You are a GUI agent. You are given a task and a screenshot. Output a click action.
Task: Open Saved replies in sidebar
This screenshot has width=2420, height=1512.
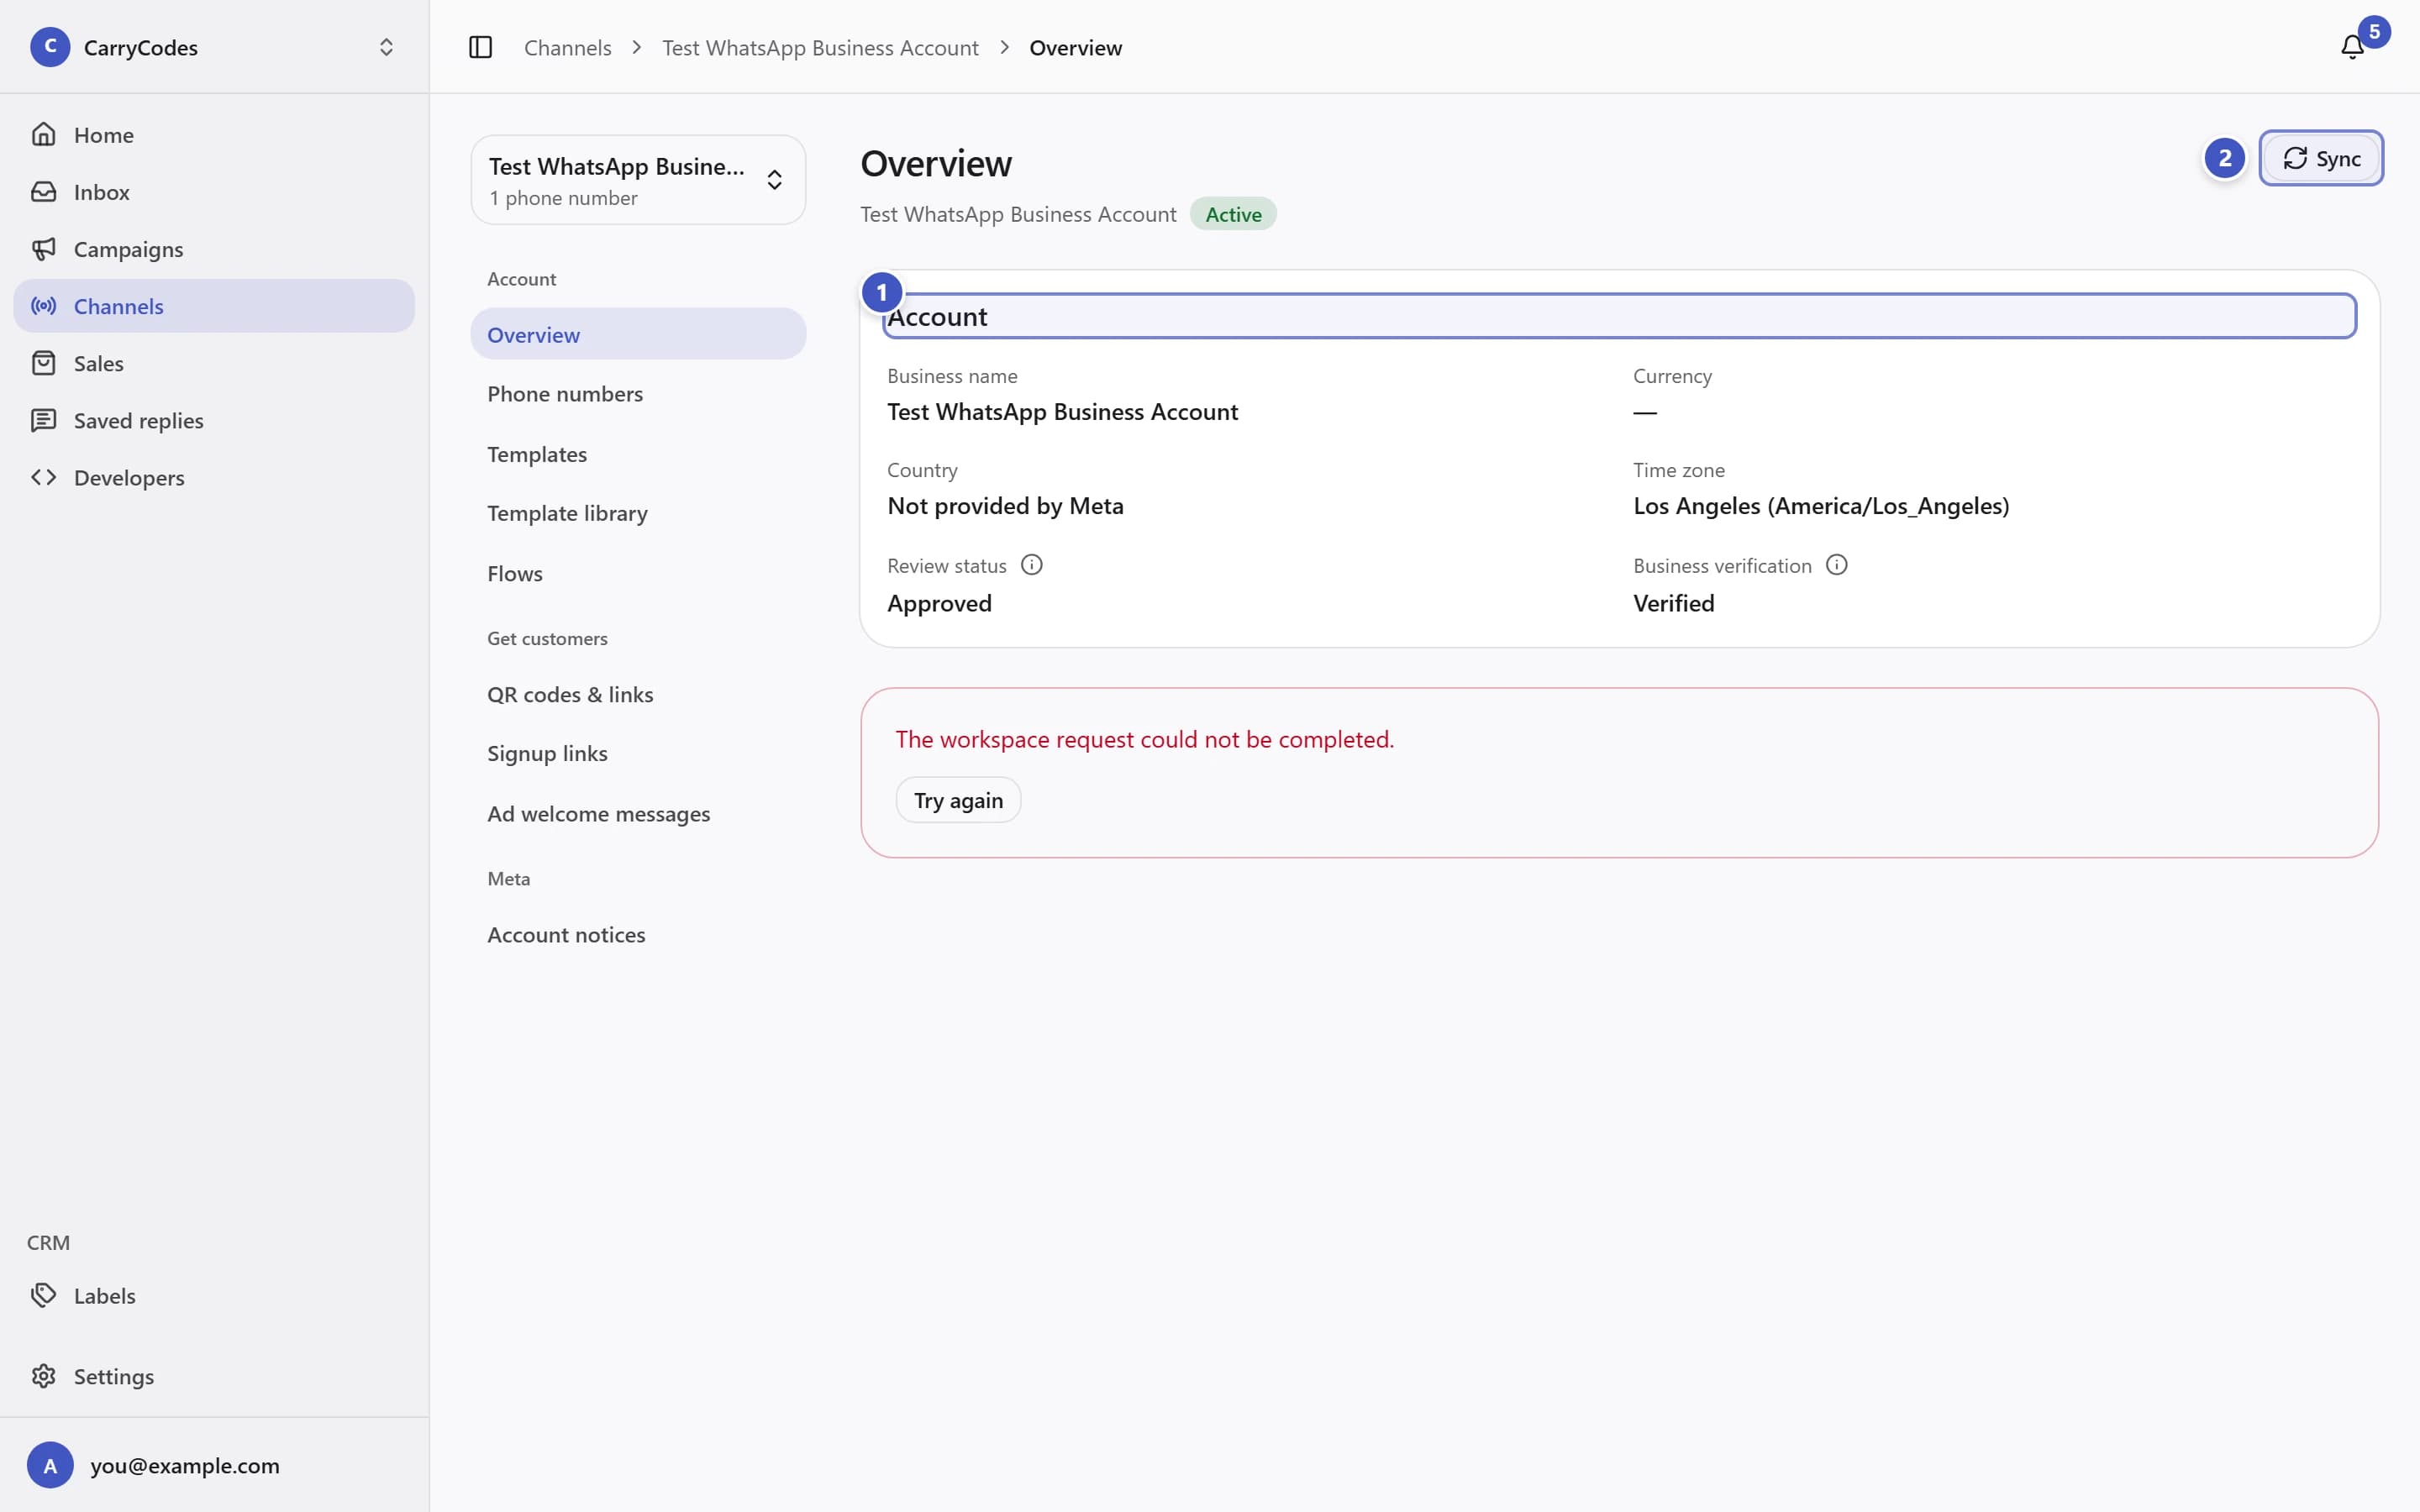[x=214, y=420]
